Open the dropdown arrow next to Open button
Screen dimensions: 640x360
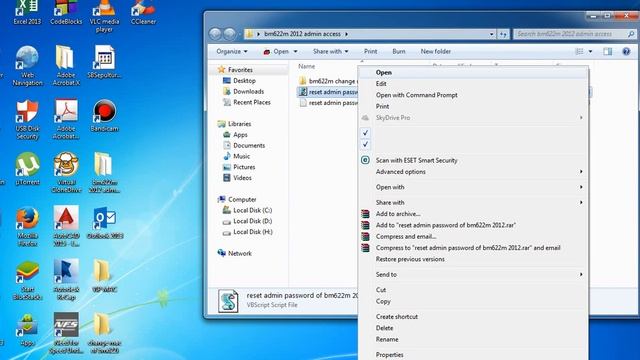[295, 51]
